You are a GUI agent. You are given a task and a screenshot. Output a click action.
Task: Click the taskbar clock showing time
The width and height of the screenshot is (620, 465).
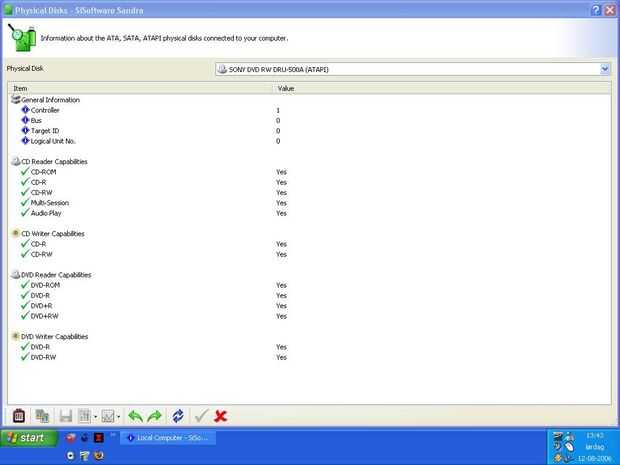[594, 436]
